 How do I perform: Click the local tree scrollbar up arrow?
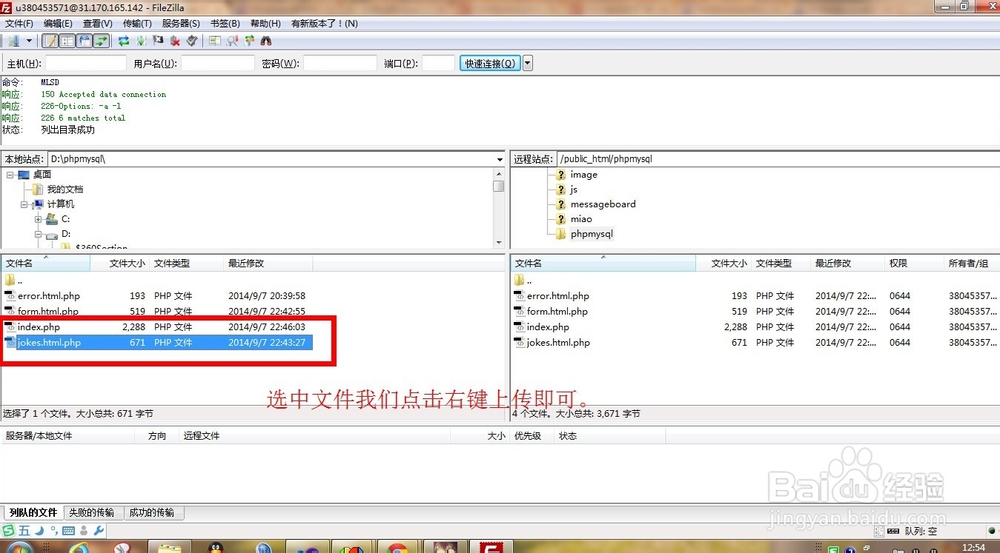pos(499,173)
